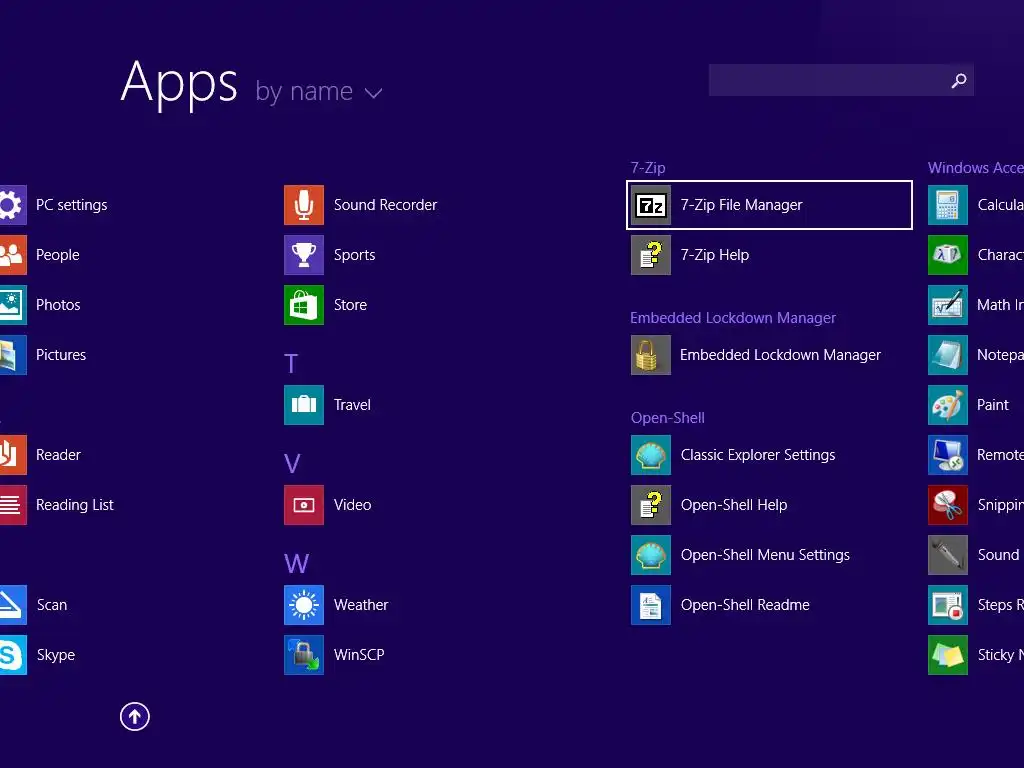The height and width of the screenshot is (768, 1024).
Task: Open the Character Map icon
Action: coord(948,255)
